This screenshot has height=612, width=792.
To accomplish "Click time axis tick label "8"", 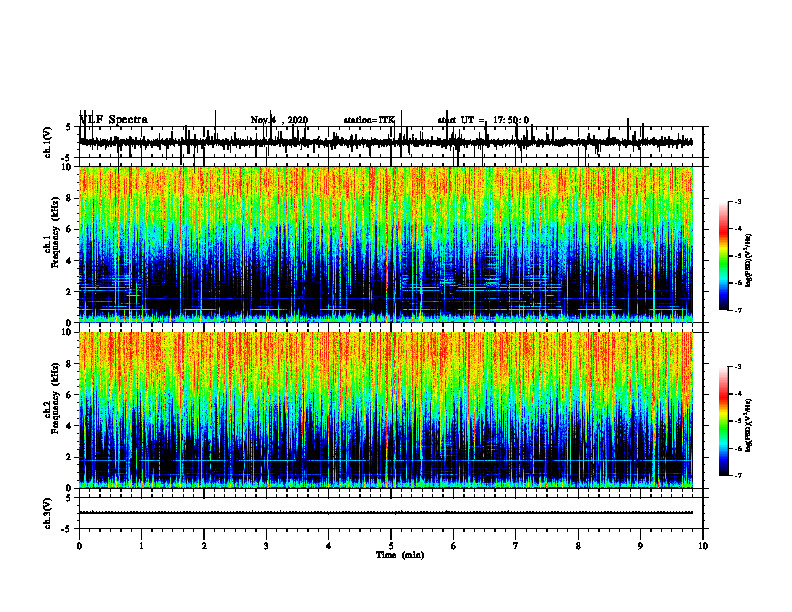I will [578, 546].
